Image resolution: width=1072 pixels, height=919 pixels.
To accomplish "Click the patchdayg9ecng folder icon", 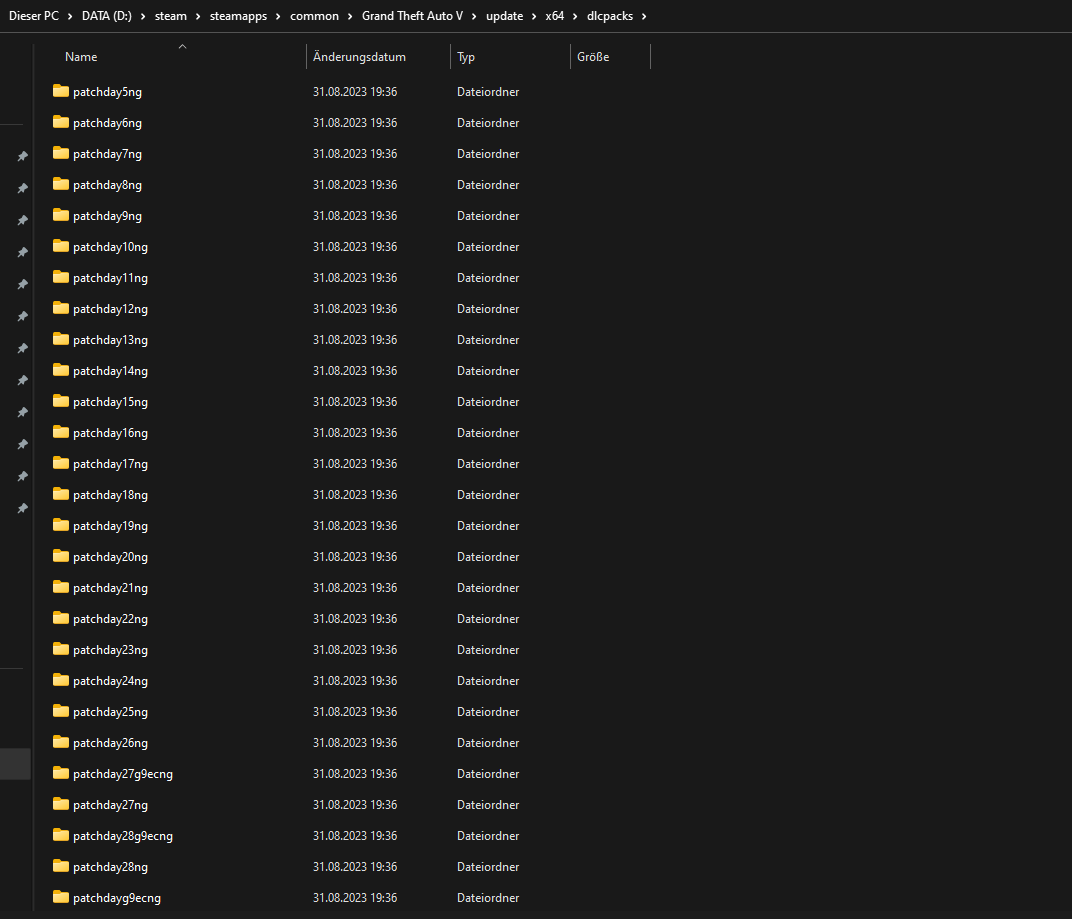I will 61,897.
